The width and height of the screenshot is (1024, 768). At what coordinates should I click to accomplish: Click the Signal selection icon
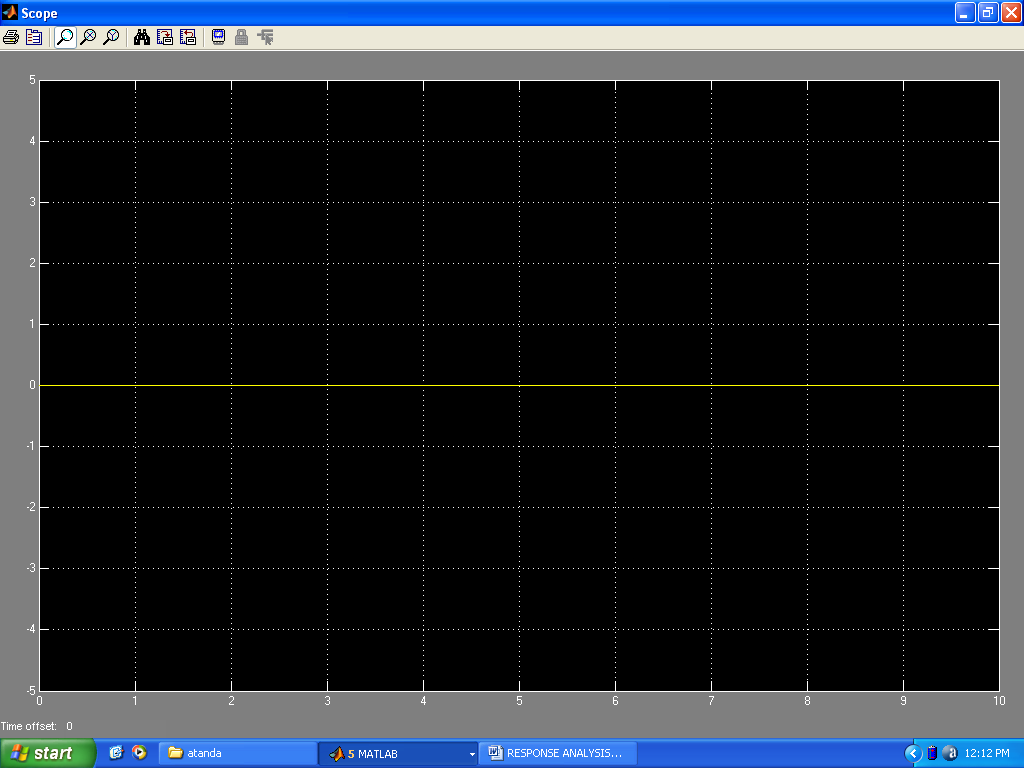(x=265, y=37)
